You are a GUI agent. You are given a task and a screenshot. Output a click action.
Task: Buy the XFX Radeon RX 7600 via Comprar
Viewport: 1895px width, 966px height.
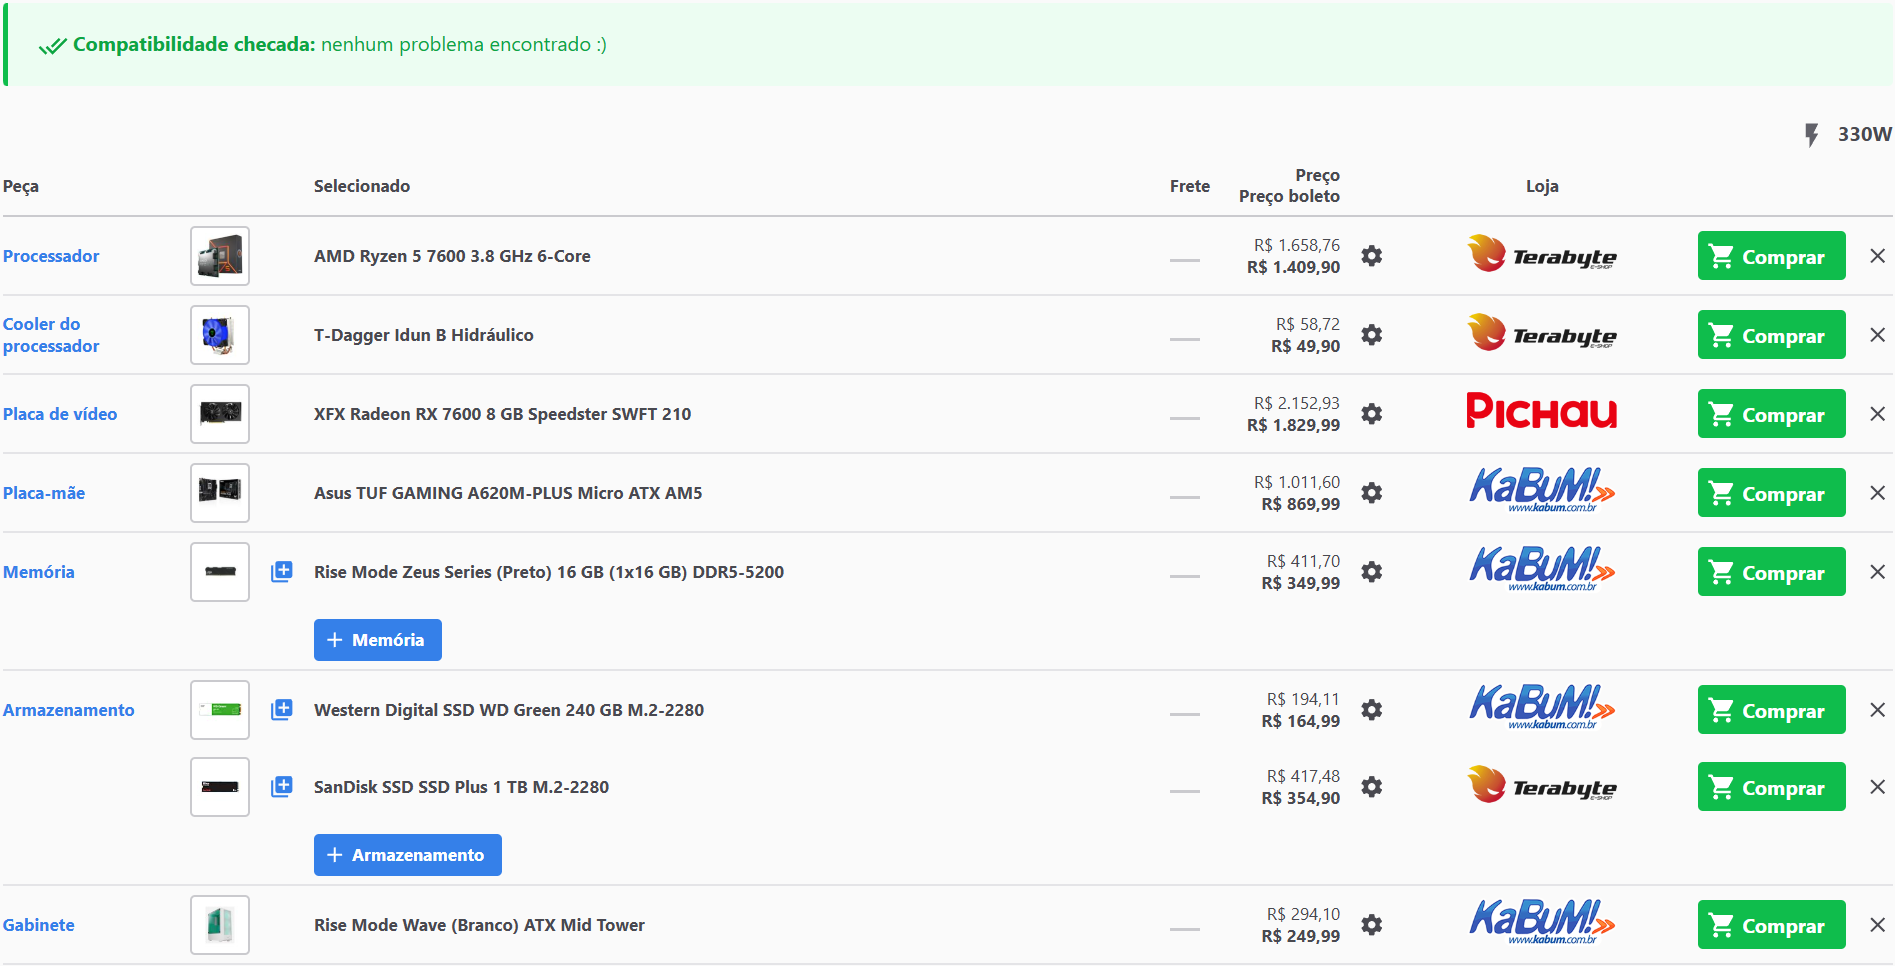coord(1771,414)
